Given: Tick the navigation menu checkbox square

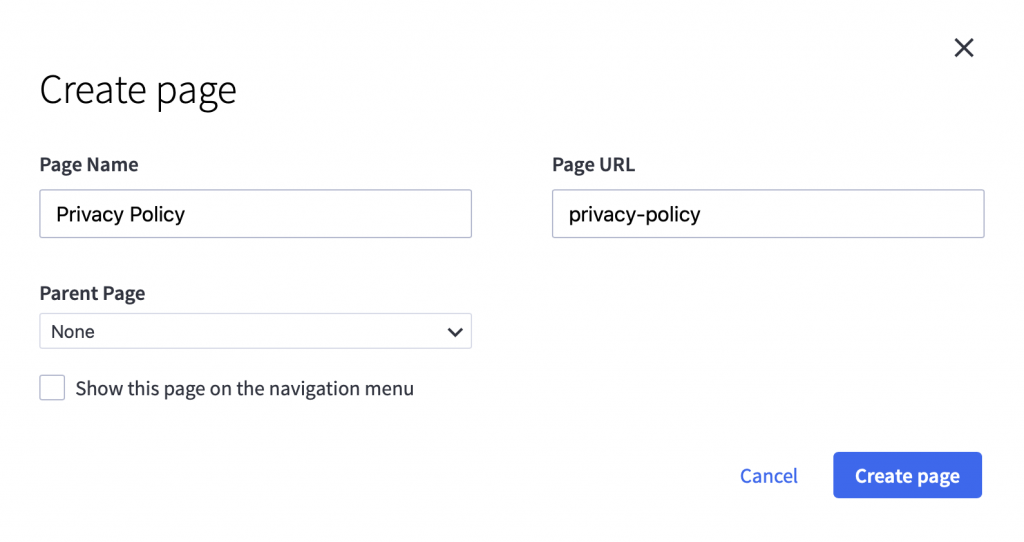Looking at the screenshot, I should [52, 388].
